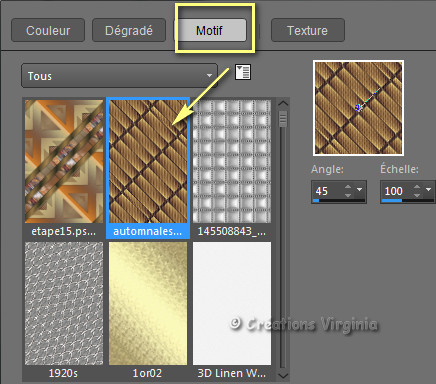Choose the 3D Linen W... pattern
436x384 pixels.
tap(232, 303)
